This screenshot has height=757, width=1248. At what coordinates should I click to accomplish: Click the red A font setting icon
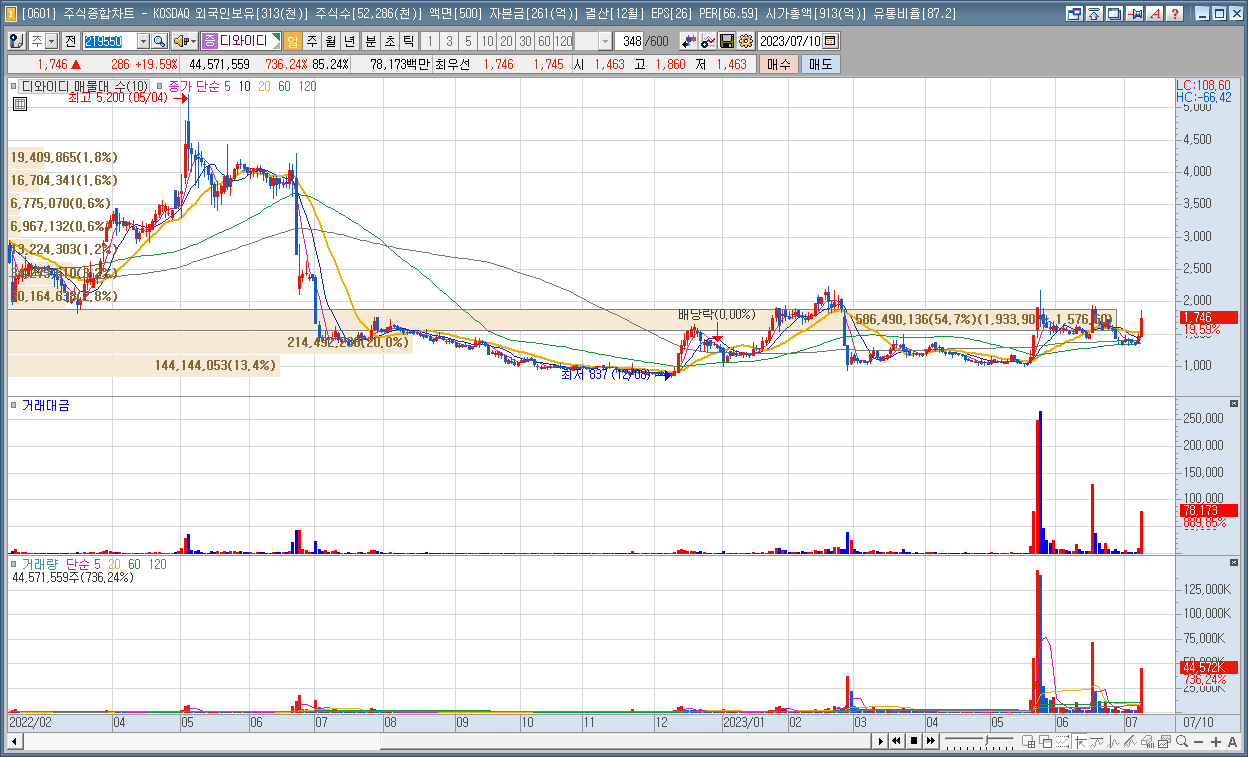tap(1155, 14)
